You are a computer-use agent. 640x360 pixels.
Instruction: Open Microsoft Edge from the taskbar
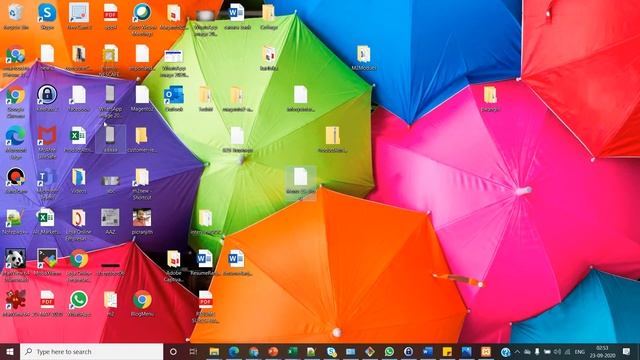pyautogui.click(x=233, y=351)
